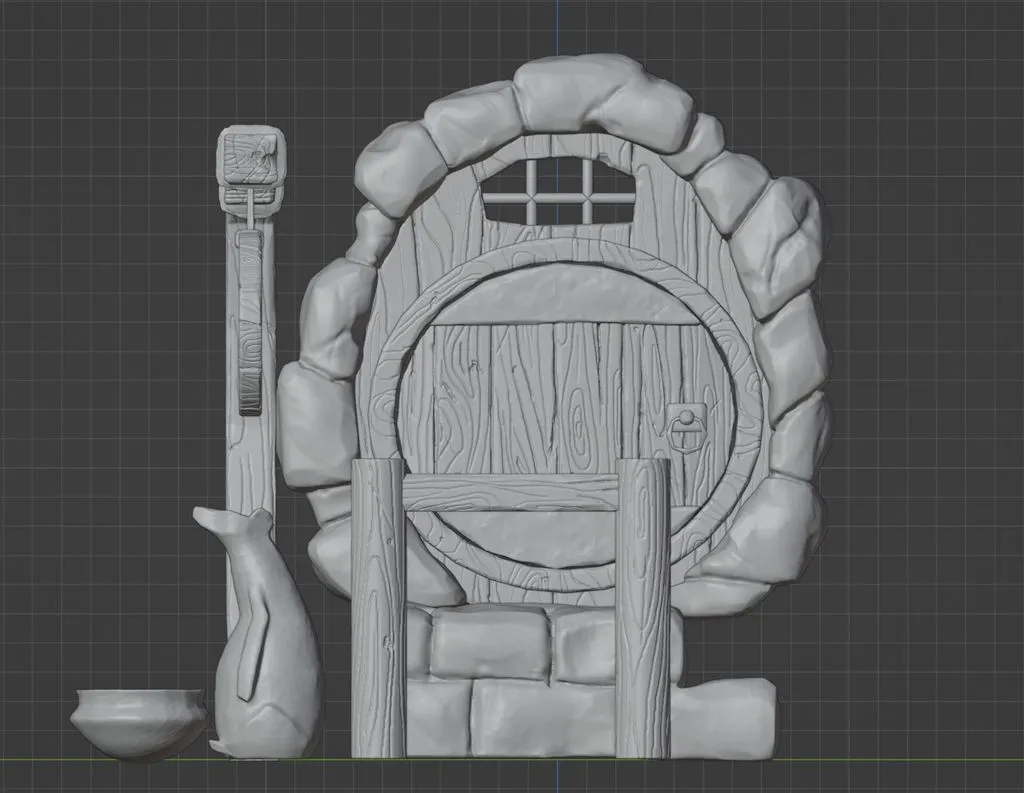Select the door knocker ring handle
Viewport: 1024px width, 793px height.
684,427
